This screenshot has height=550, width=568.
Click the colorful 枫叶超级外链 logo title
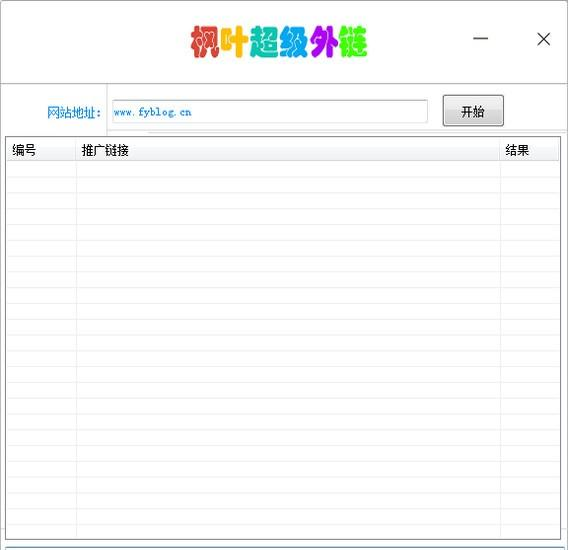[279, 42]
